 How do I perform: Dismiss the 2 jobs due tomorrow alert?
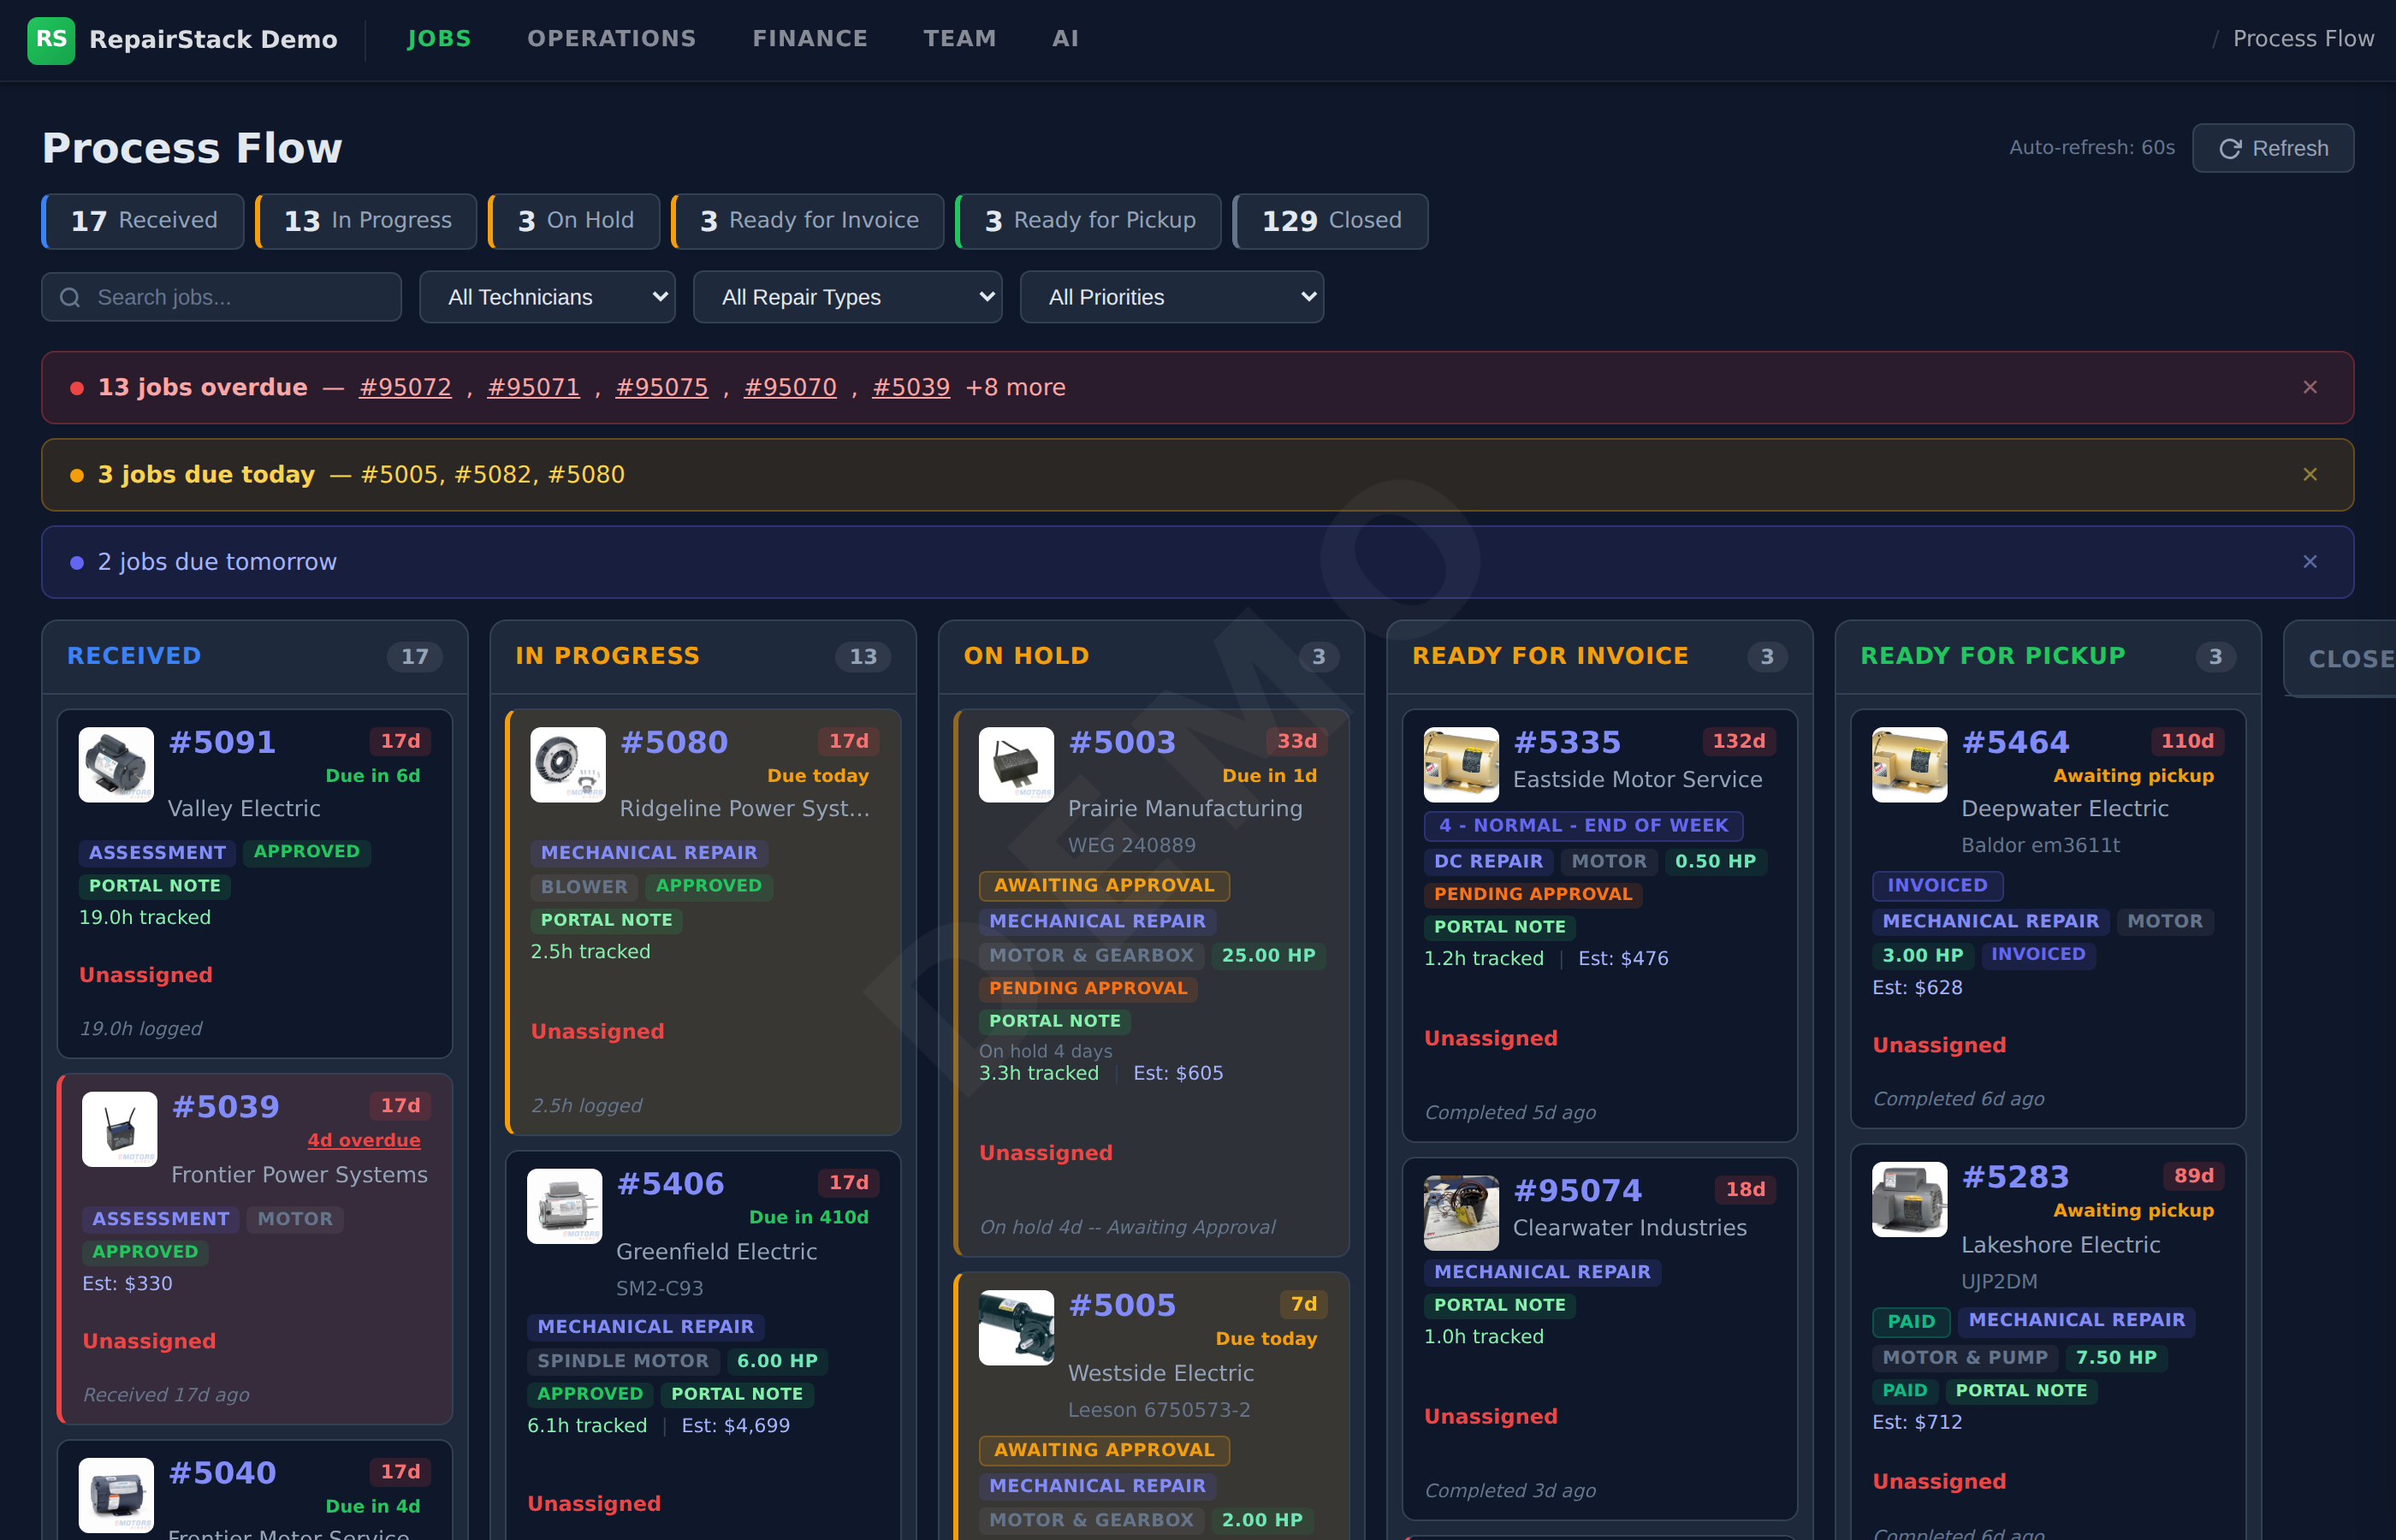(2310, 562)
